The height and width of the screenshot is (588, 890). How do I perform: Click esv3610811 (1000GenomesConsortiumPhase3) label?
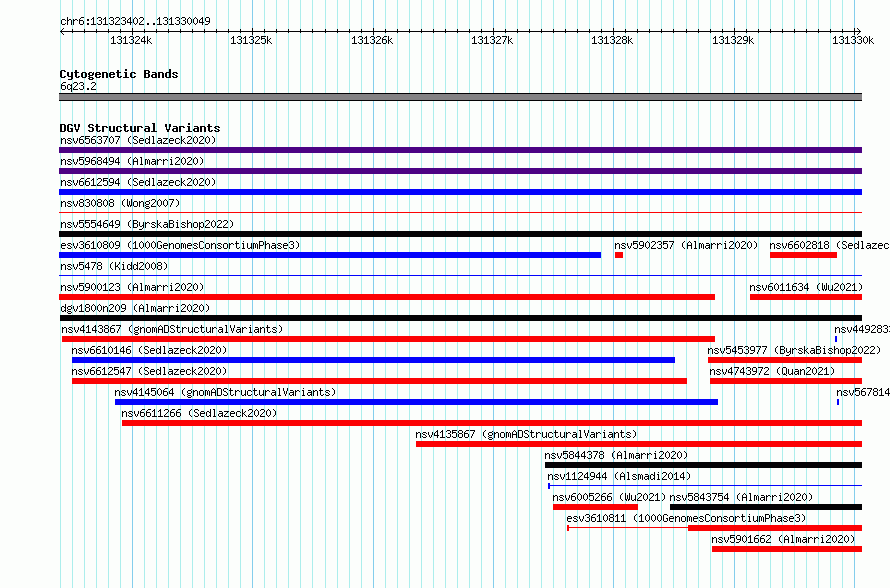(x=686, y=518)
